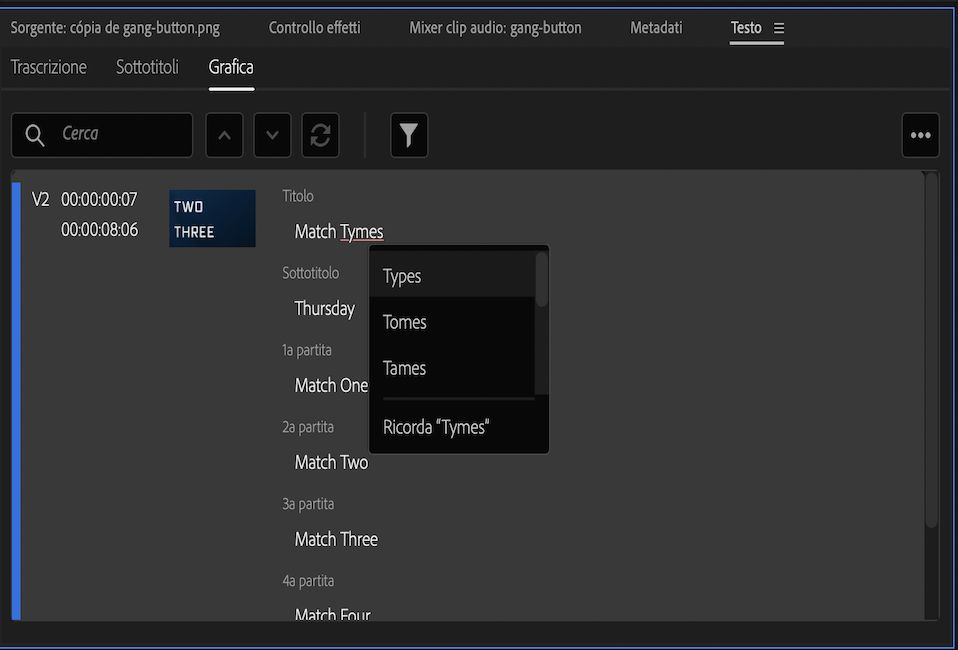Click the Sottotitolo field label
Screen dimensions: 958x650
pyautogui.click(x=310, y=273)
